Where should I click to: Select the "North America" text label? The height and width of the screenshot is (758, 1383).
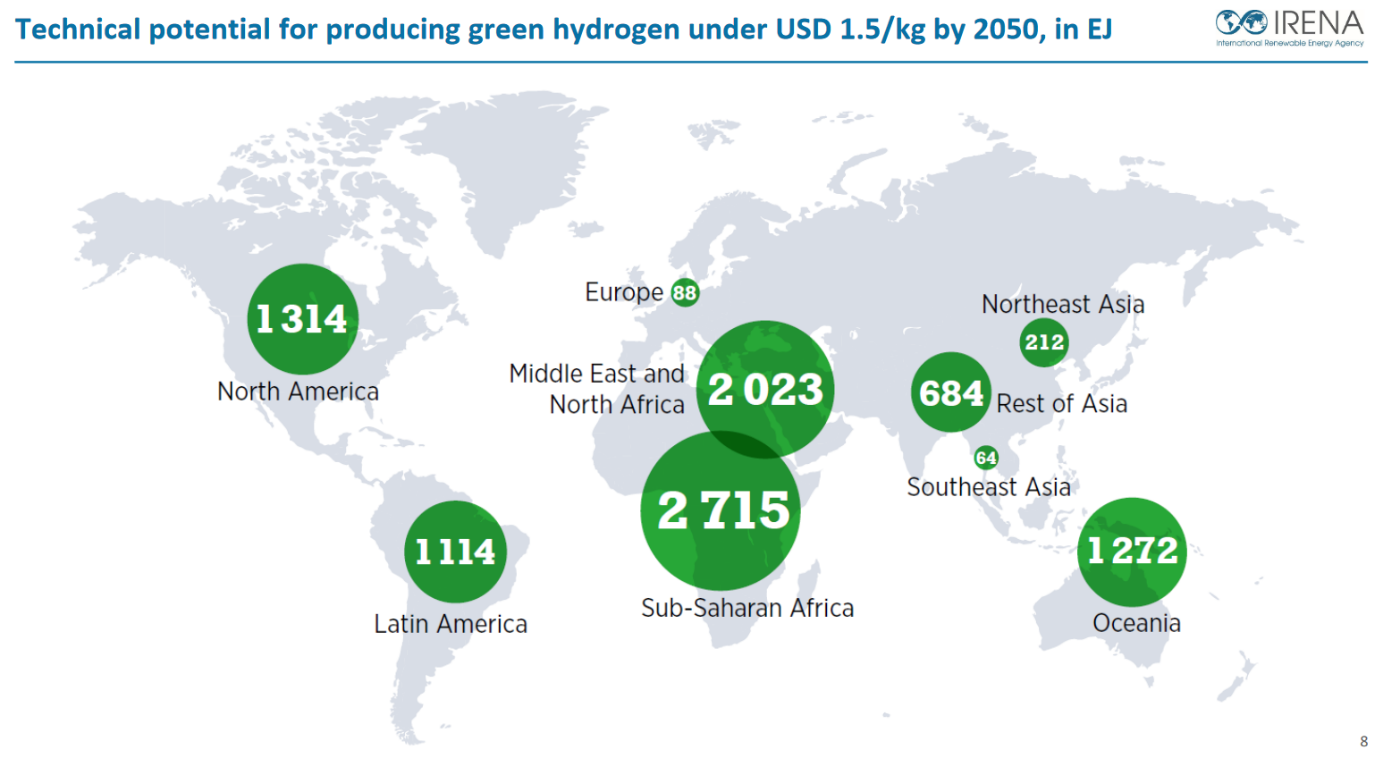point(298,391)
